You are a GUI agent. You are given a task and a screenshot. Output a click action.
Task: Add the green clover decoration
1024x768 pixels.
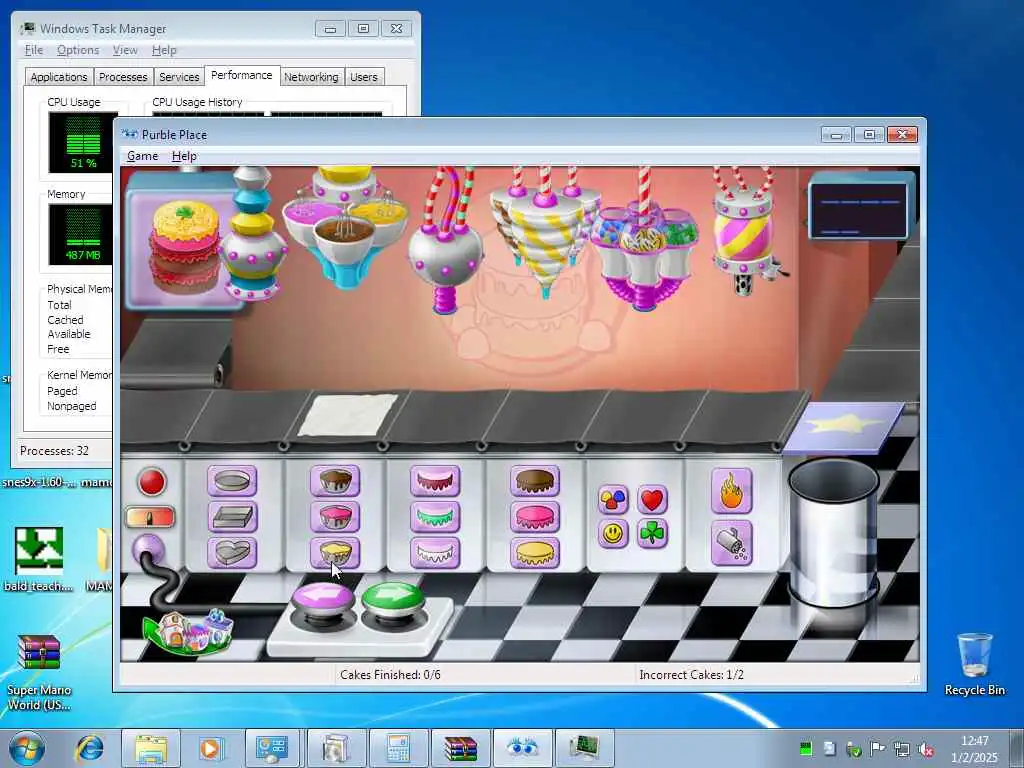[652, 534]
